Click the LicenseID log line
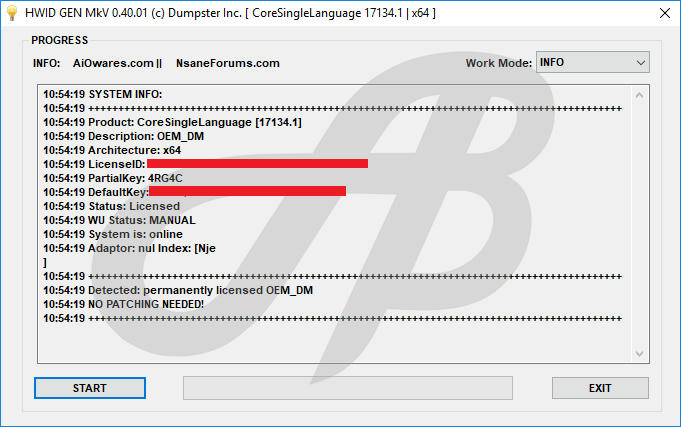 [205, 164]
